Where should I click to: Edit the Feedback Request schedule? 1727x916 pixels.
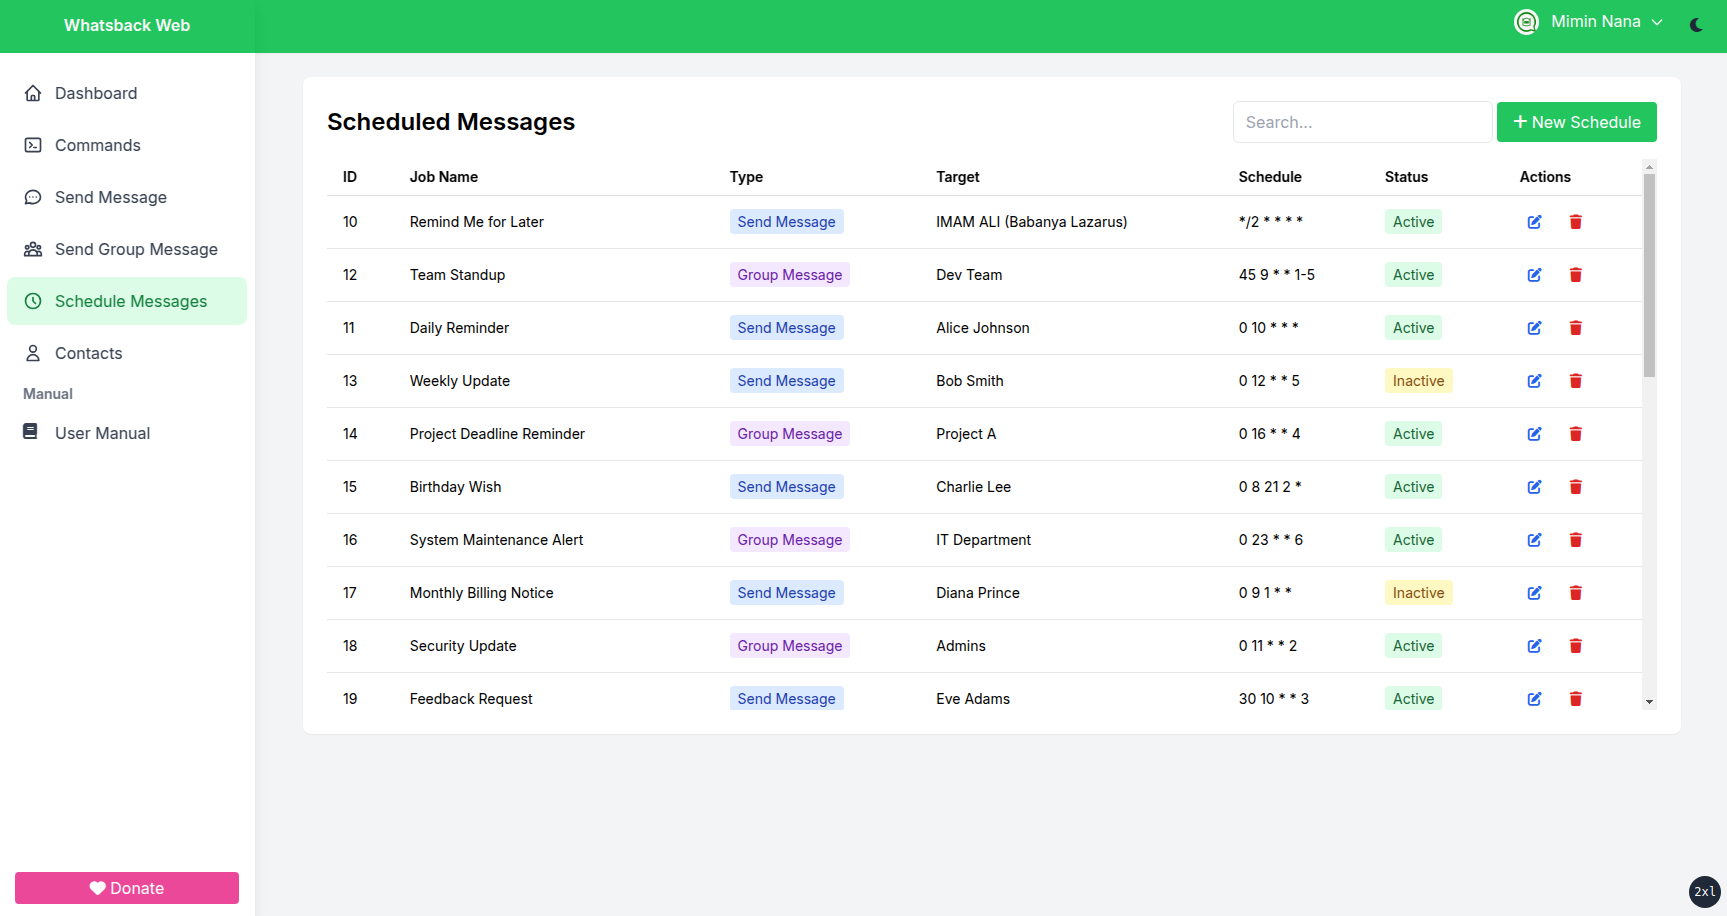pos(1534,699)
